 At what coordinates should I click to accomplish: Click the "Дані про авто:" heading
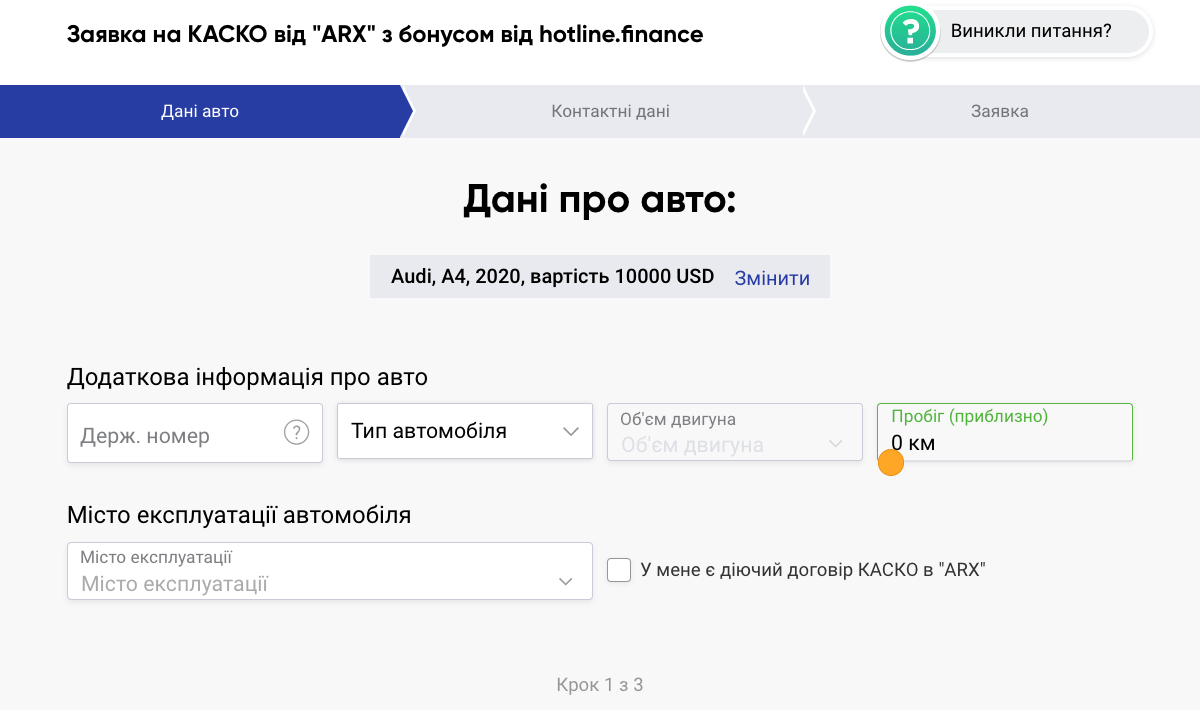600,199
